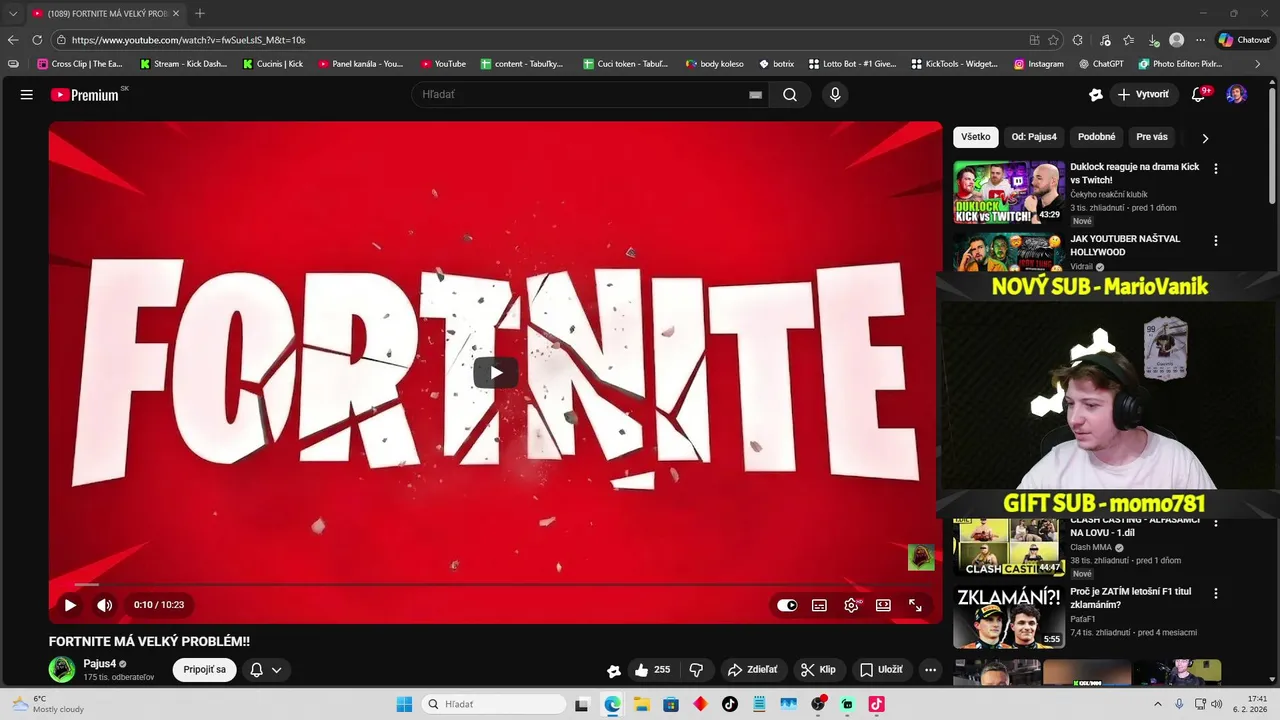Click the Vytvoriť create button
This screenshot has height=720, width=1280.
(x=1145, y=95)
